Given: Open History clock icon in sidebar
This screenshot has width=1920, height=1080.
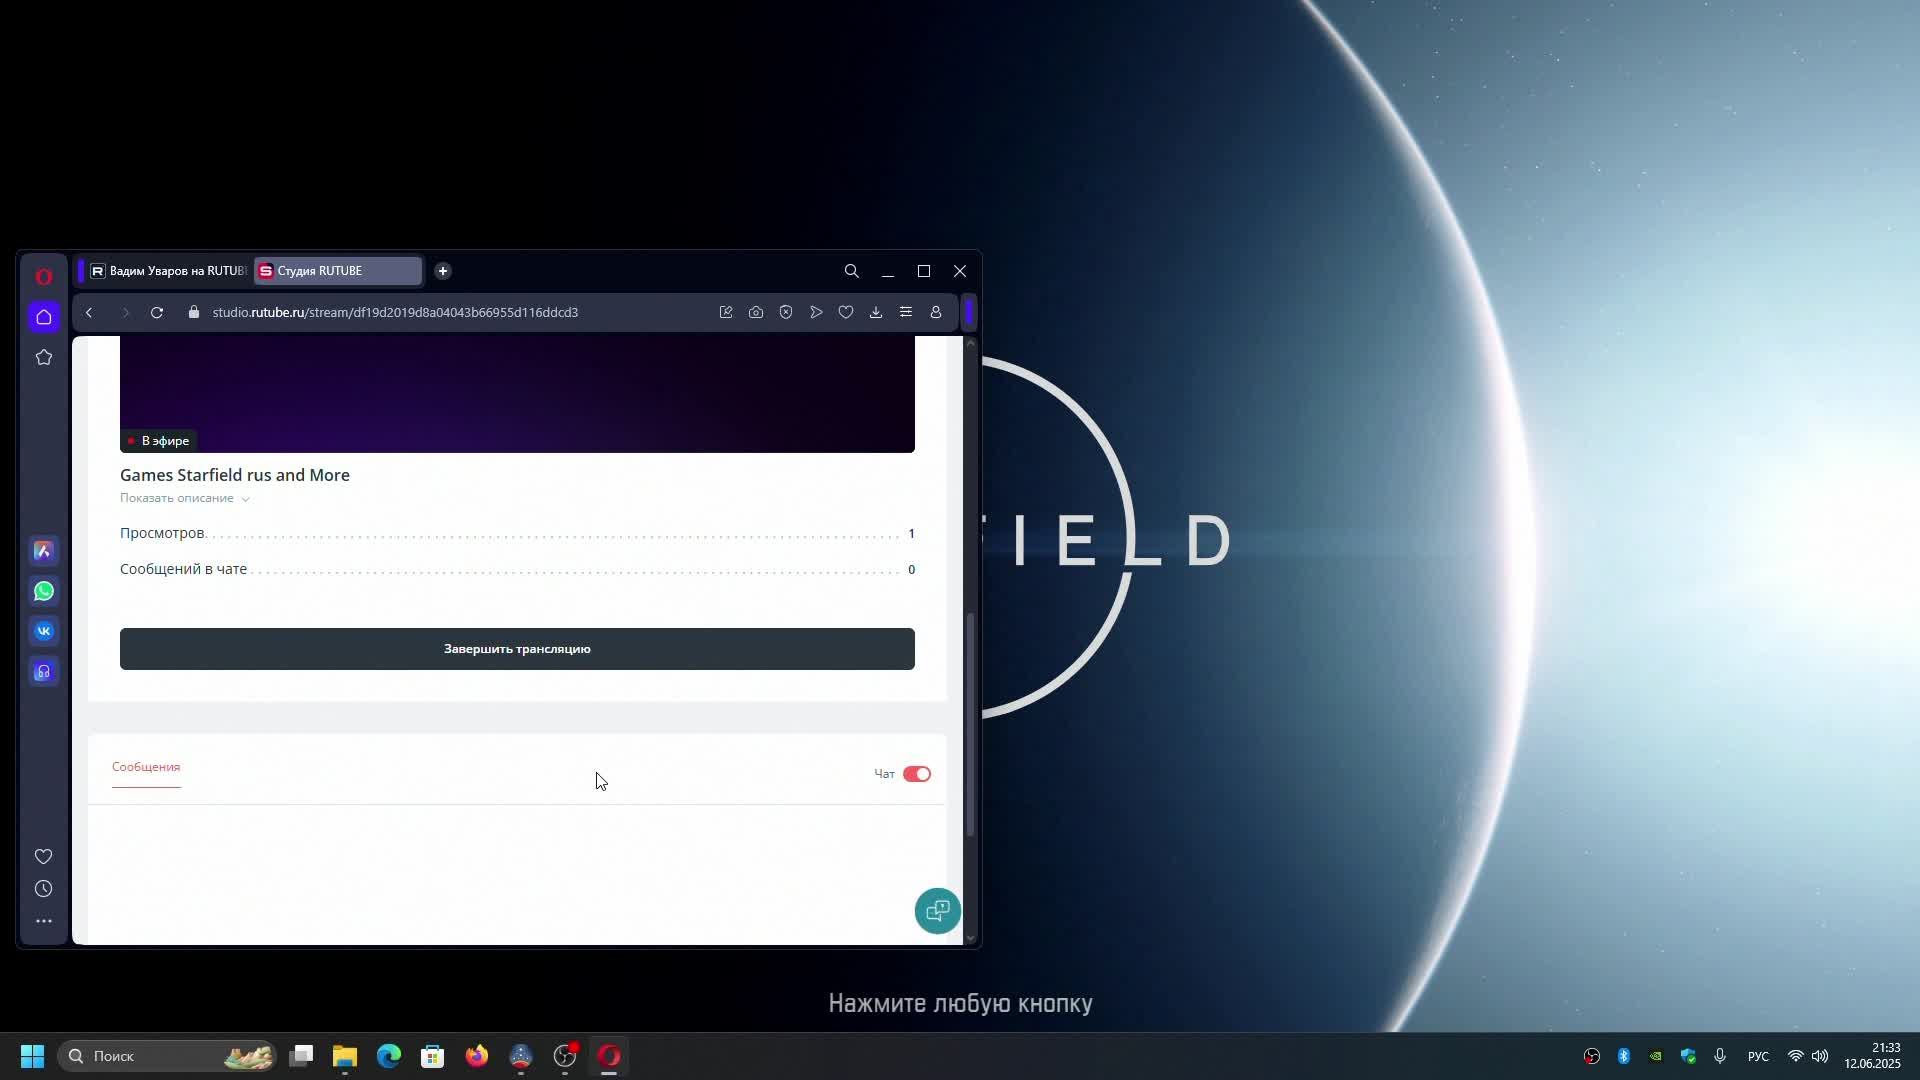Looking at the screenshot, I should point(44,889).
